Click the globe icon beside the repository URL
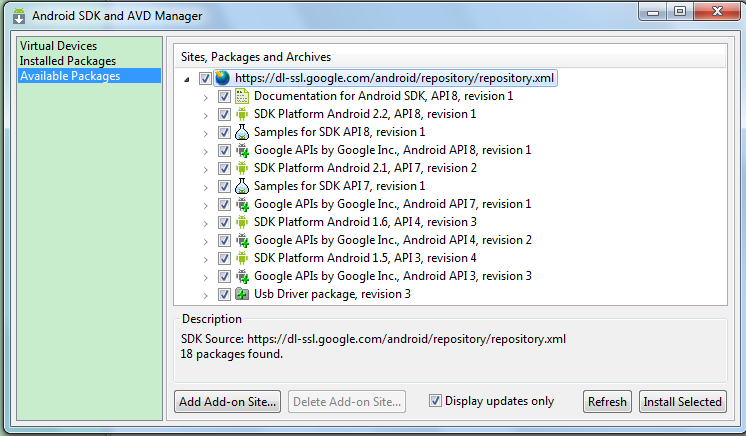The width and height of the screenshot is (746, 436). tap(222, 78)
